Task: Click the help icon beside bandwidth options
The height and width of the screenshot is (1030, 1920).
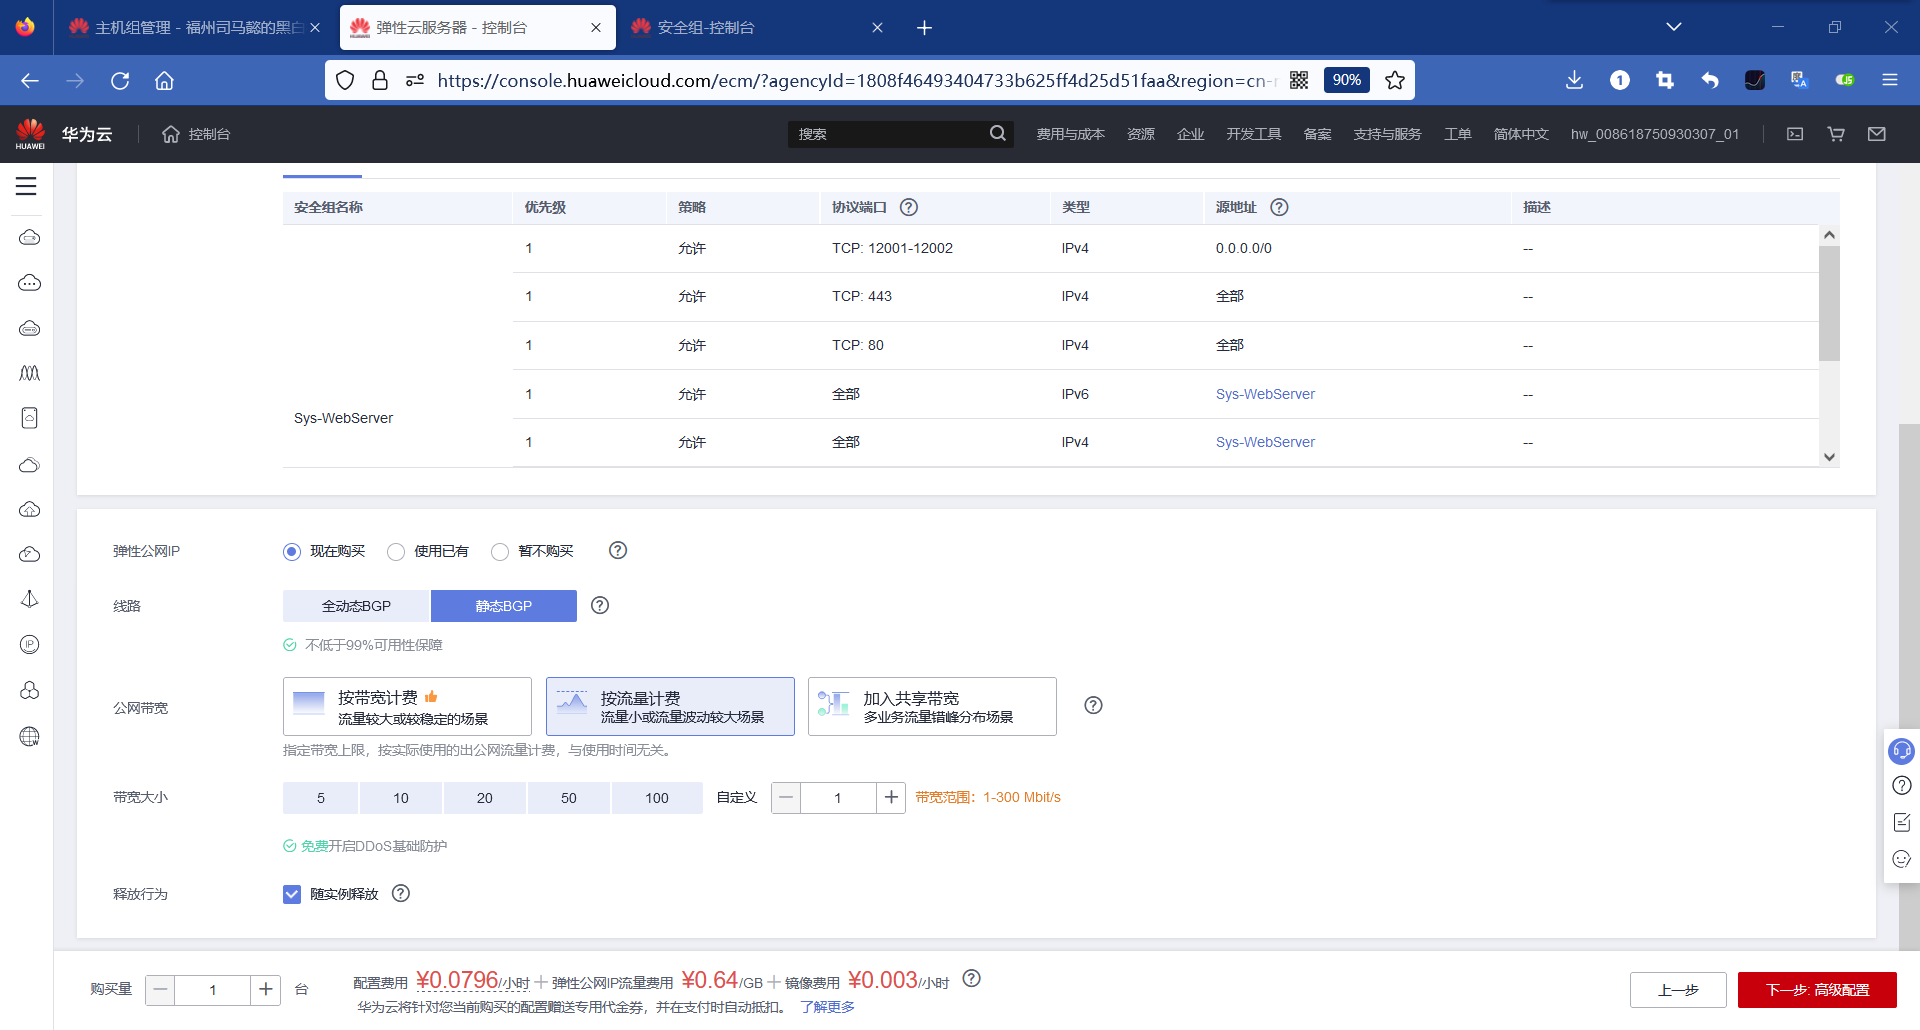Action: [1094, 705]
